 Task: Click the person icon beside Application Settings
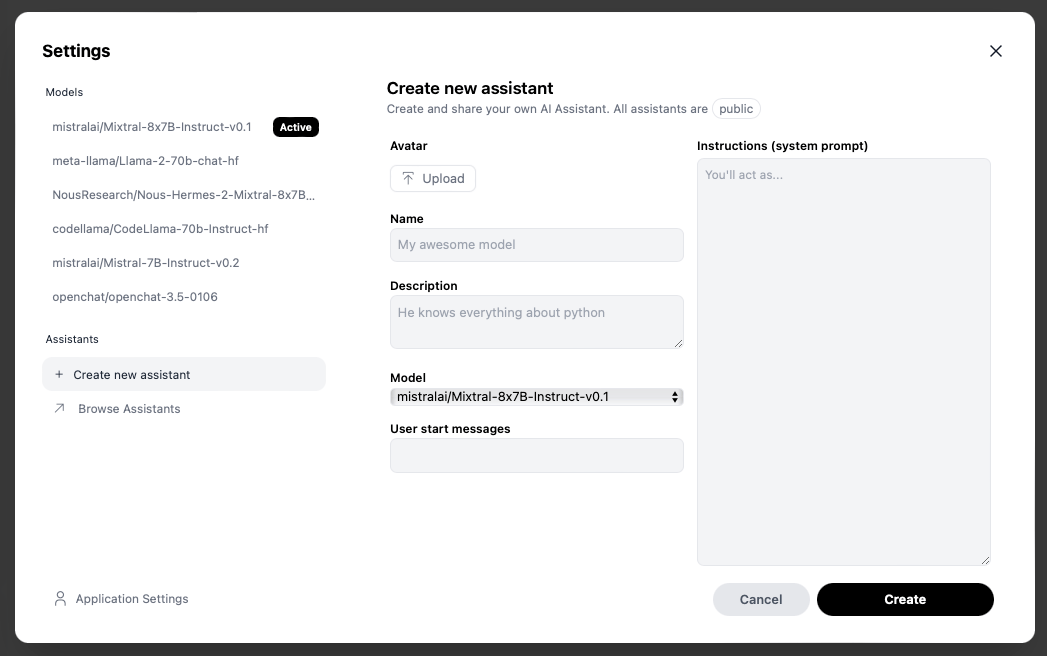click(60, 599)
